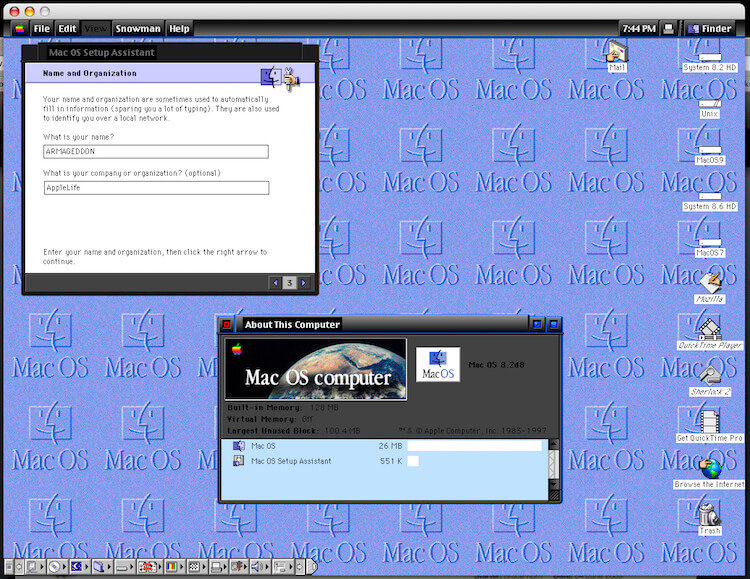This screenshot has width=750, height=579.
Task: Select the Mac OS memory row
Action: tap(384, 446)
